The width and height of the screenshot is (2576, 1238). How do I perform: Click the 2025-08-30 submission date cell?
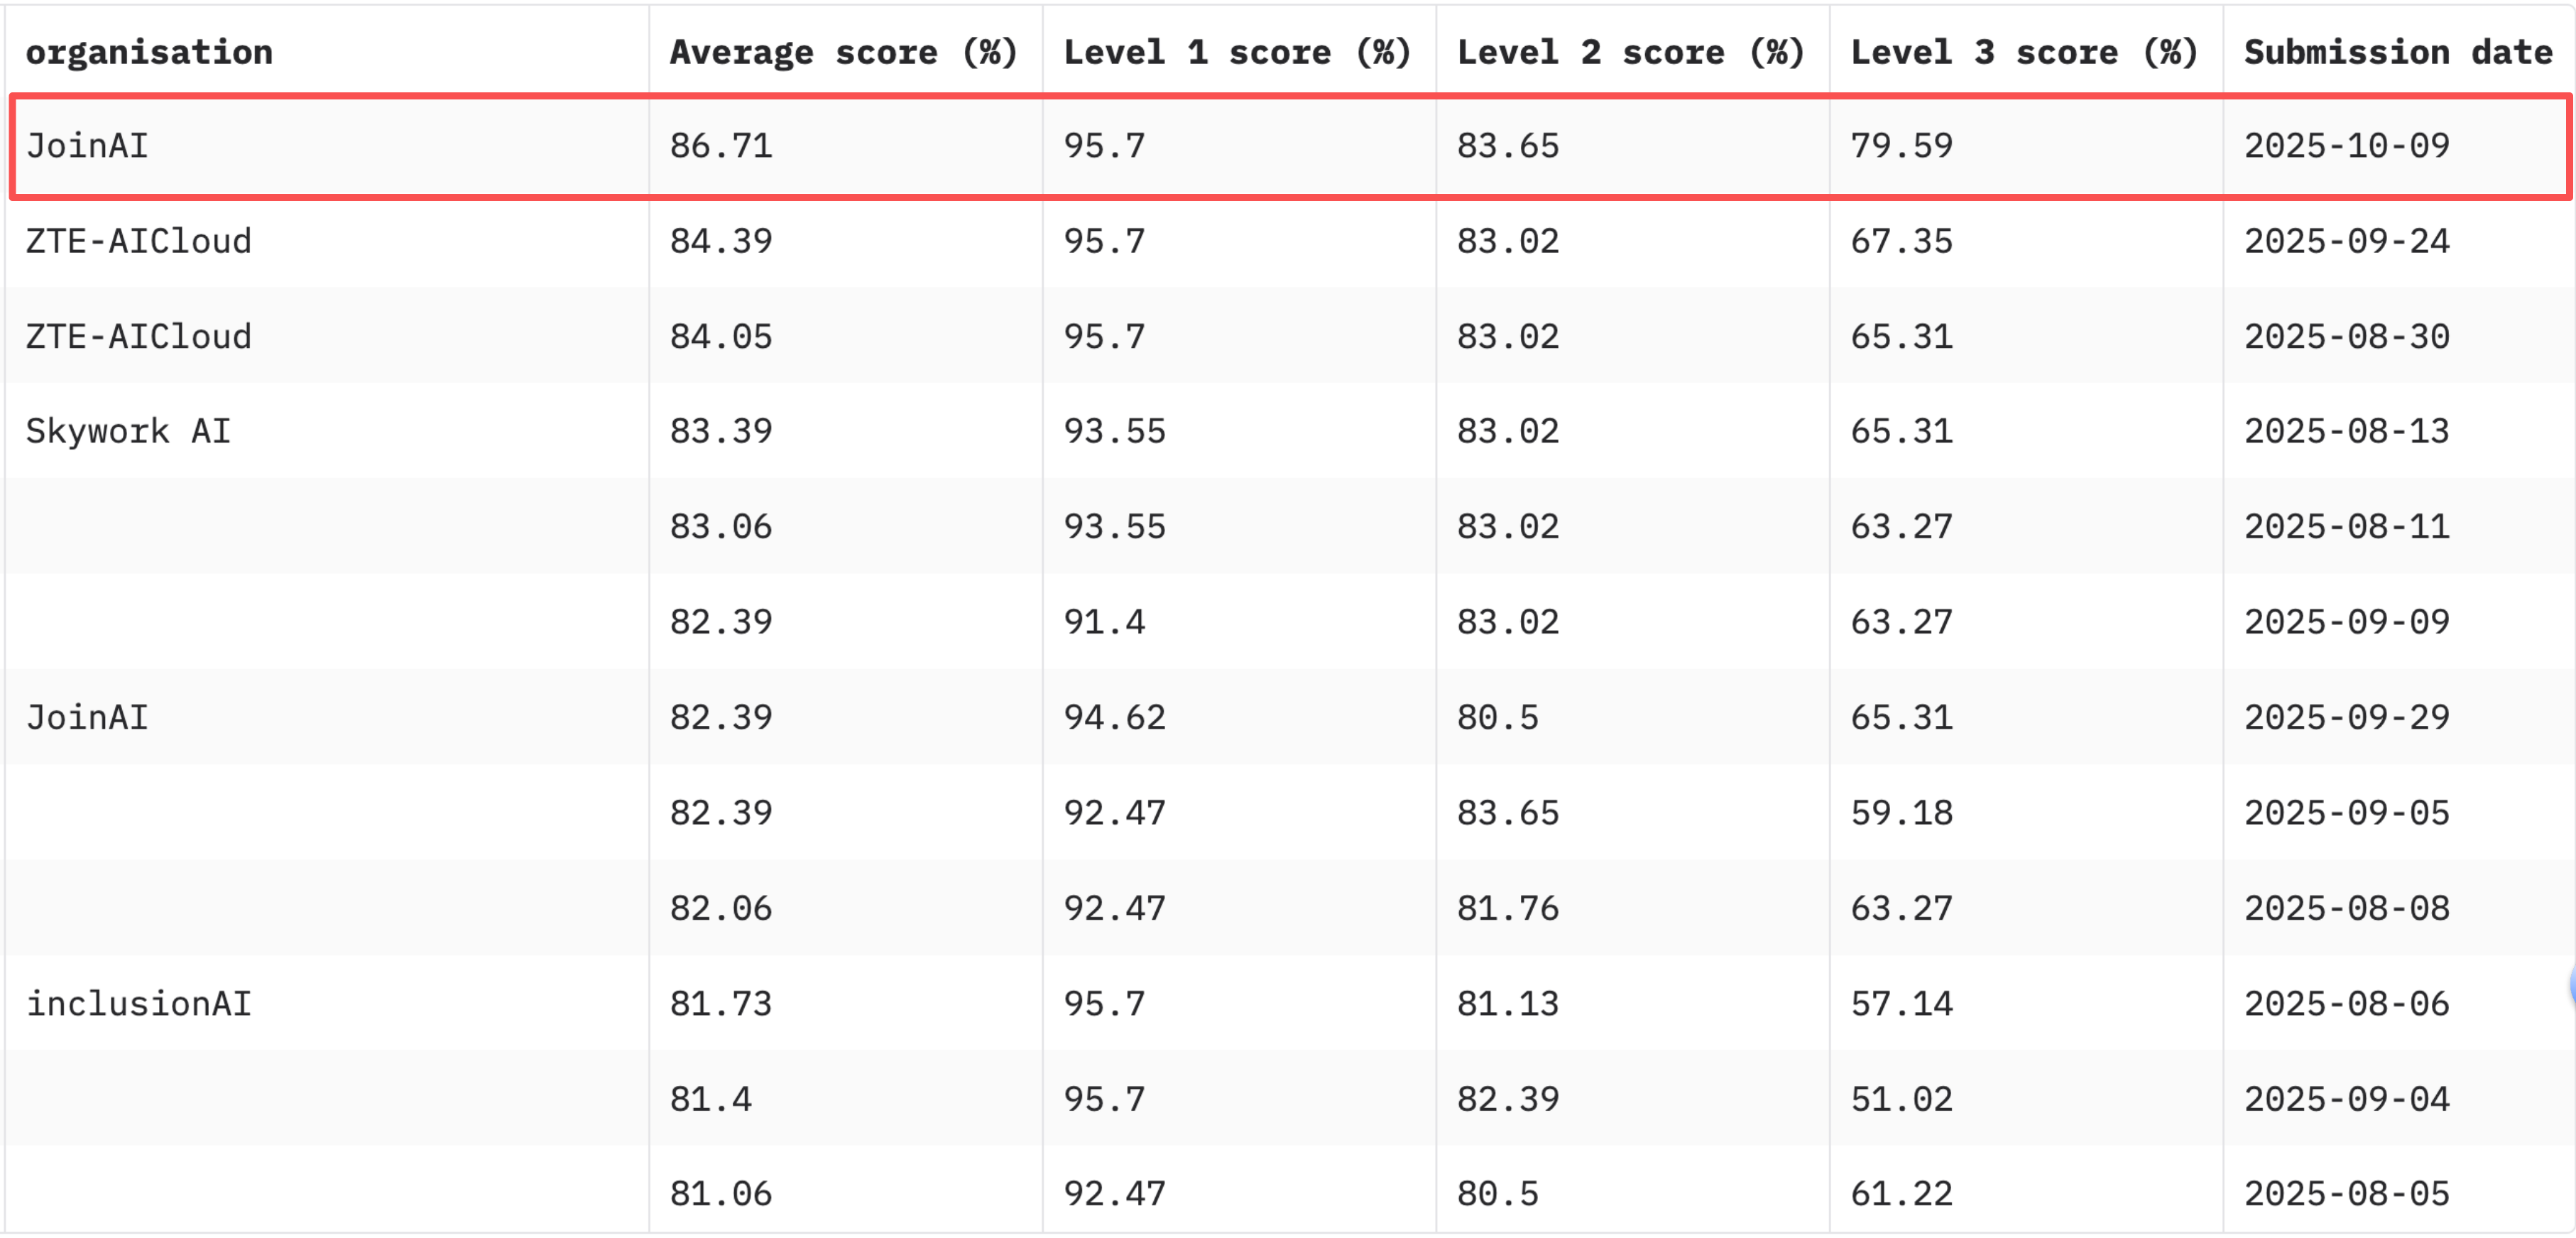click(2346, 336)
